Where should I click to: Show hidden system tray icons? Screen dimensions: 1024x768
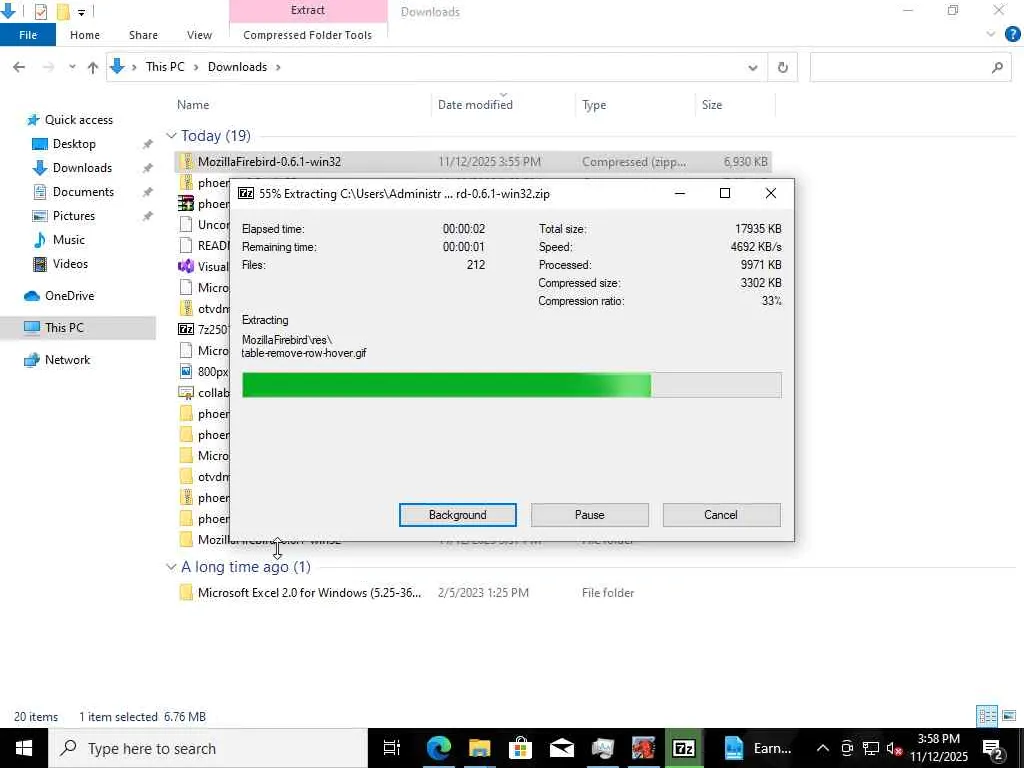click(x=823, y=748)
